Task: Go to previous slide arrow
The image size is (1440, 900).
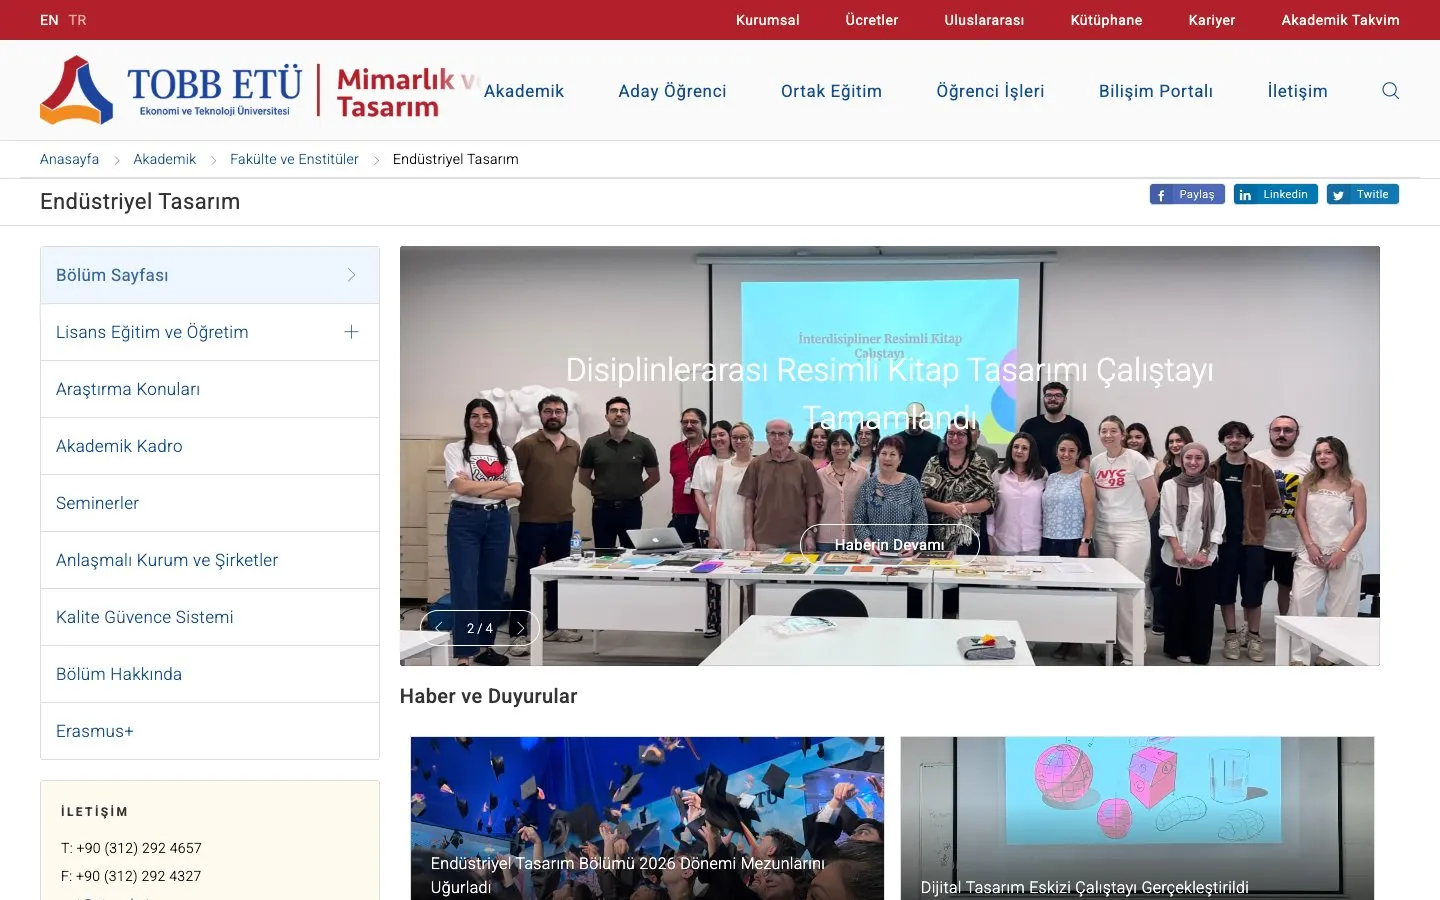Action: [x=438, y=628]
